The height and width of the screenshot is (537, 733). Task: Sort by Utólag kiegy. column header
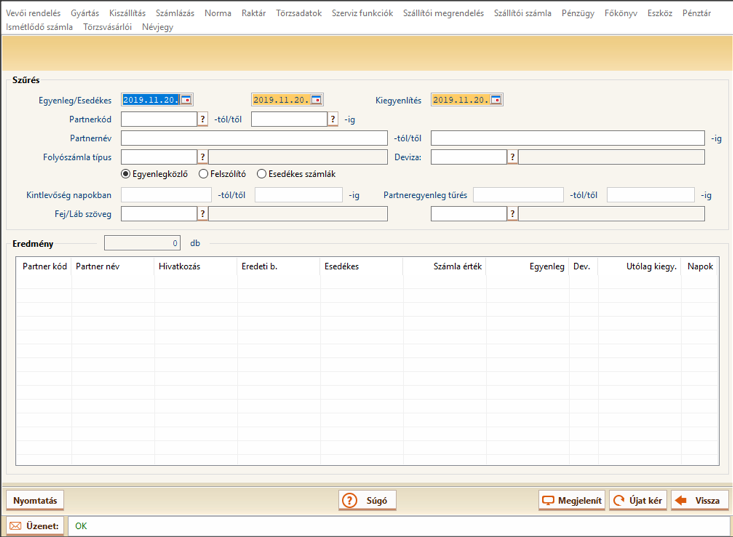(640, 266)
